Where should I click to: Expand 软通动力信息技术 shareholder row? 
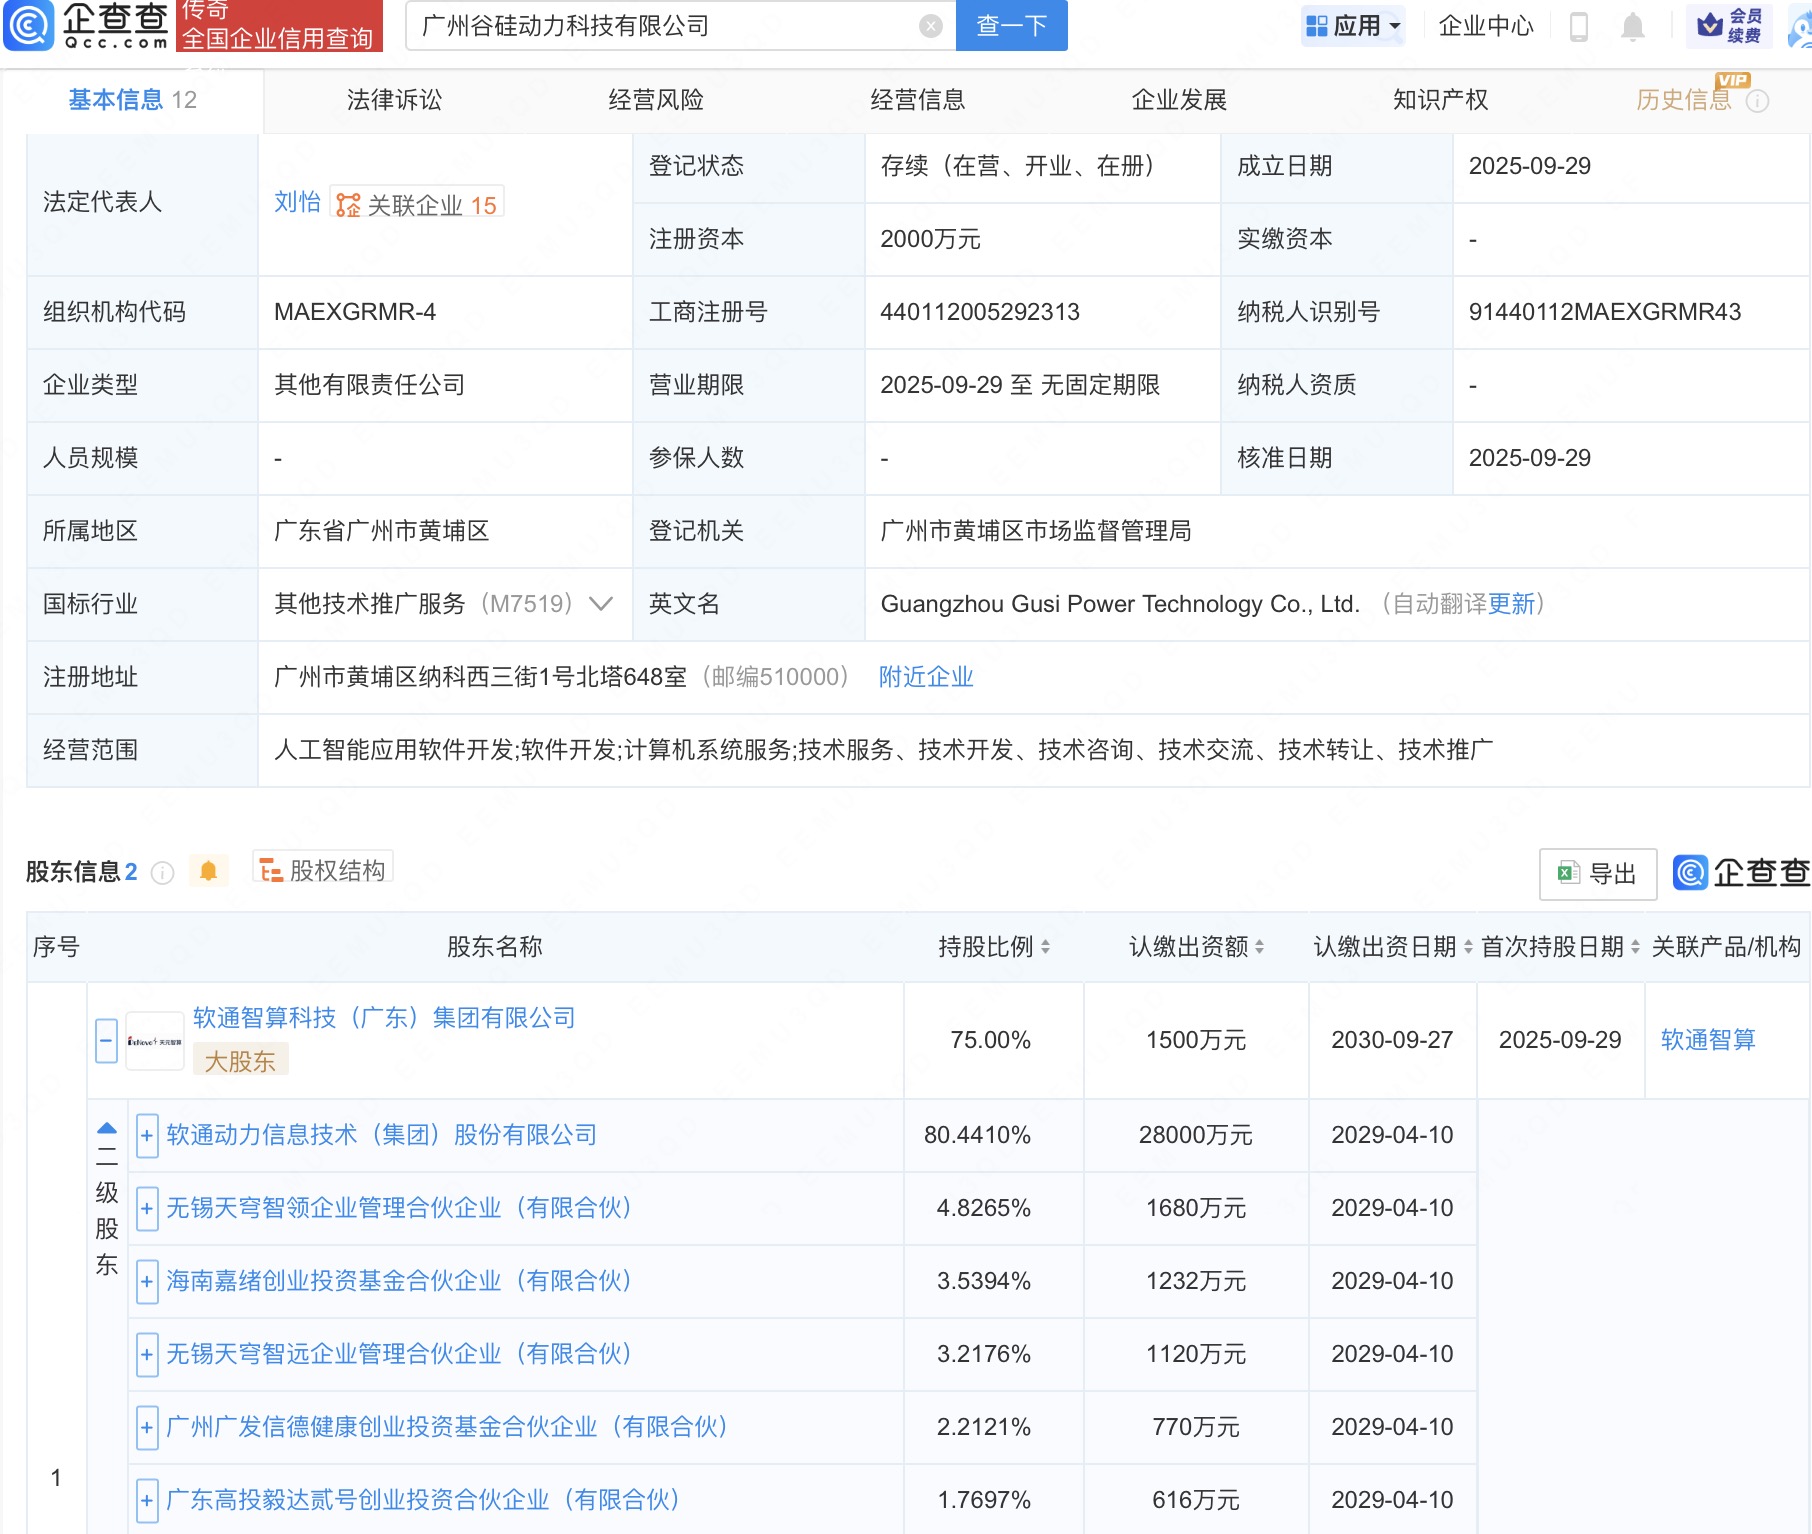coord(147,1135)
